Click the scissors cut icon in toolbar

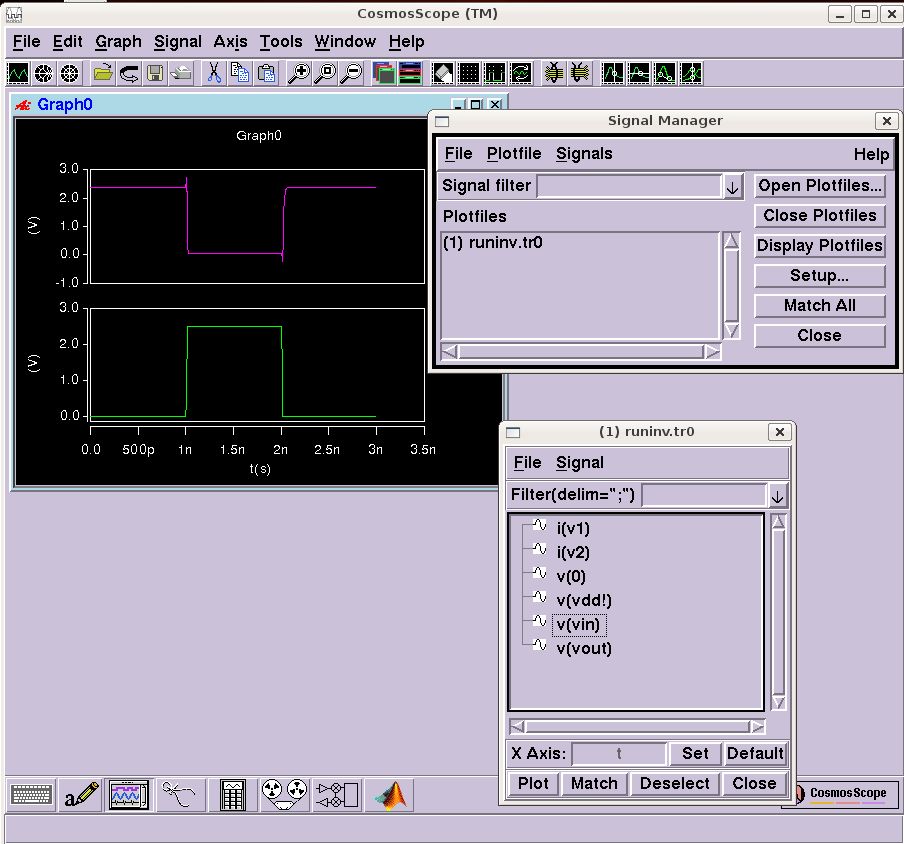click(214, 73)
